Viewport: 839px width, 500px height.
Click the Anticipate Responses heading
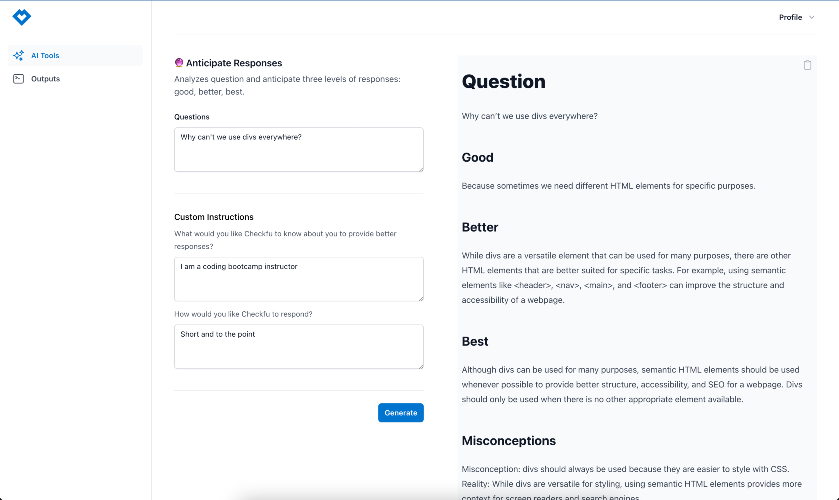tap(234, 63)
